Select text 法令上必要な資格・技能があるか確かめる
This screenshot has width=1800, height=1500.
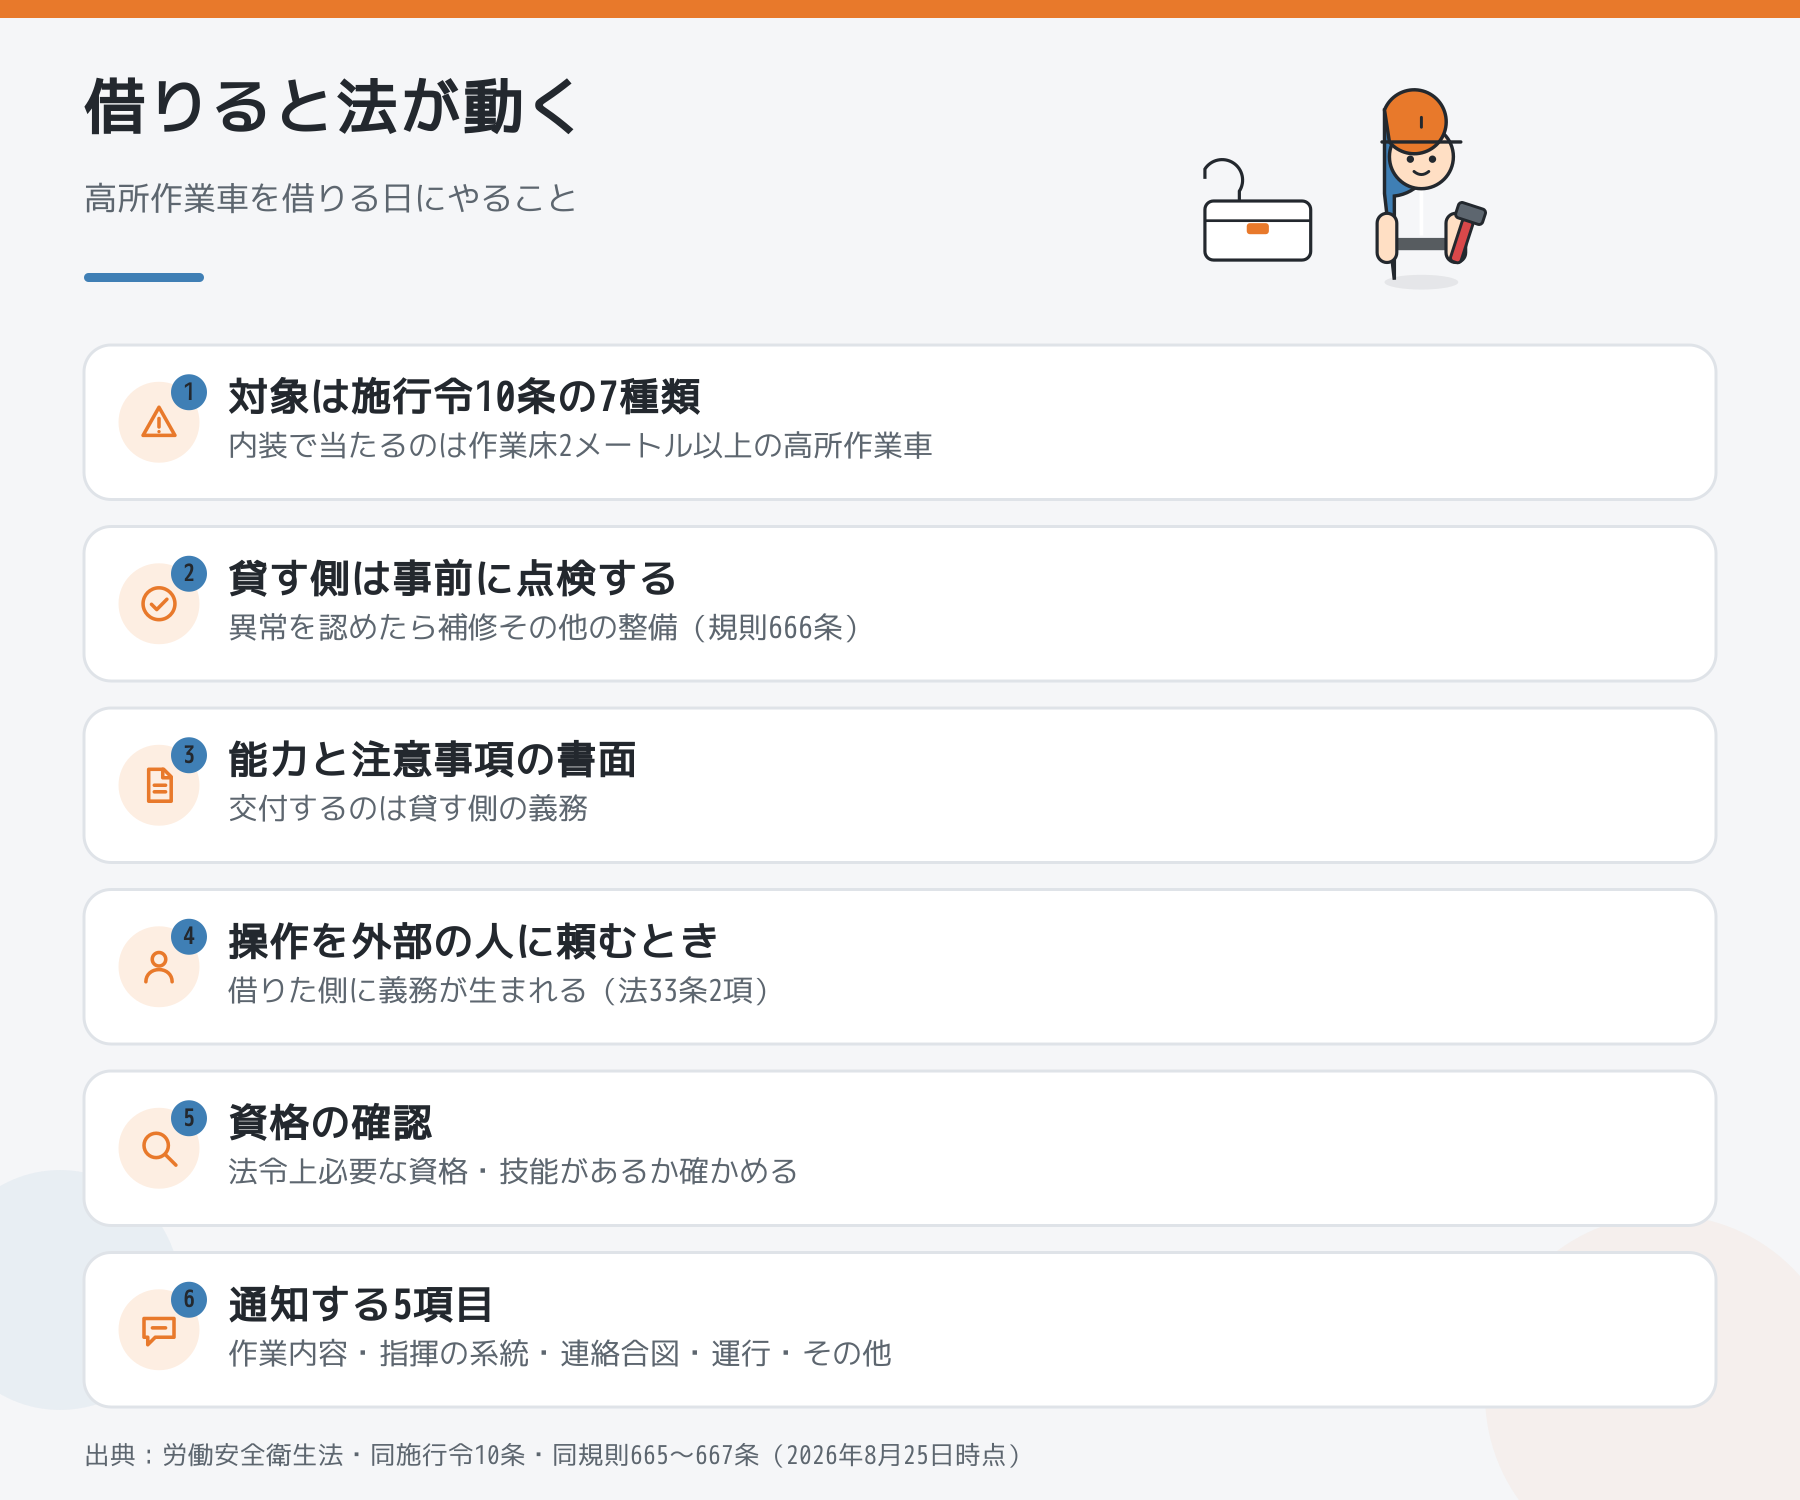click(513, 1171)
